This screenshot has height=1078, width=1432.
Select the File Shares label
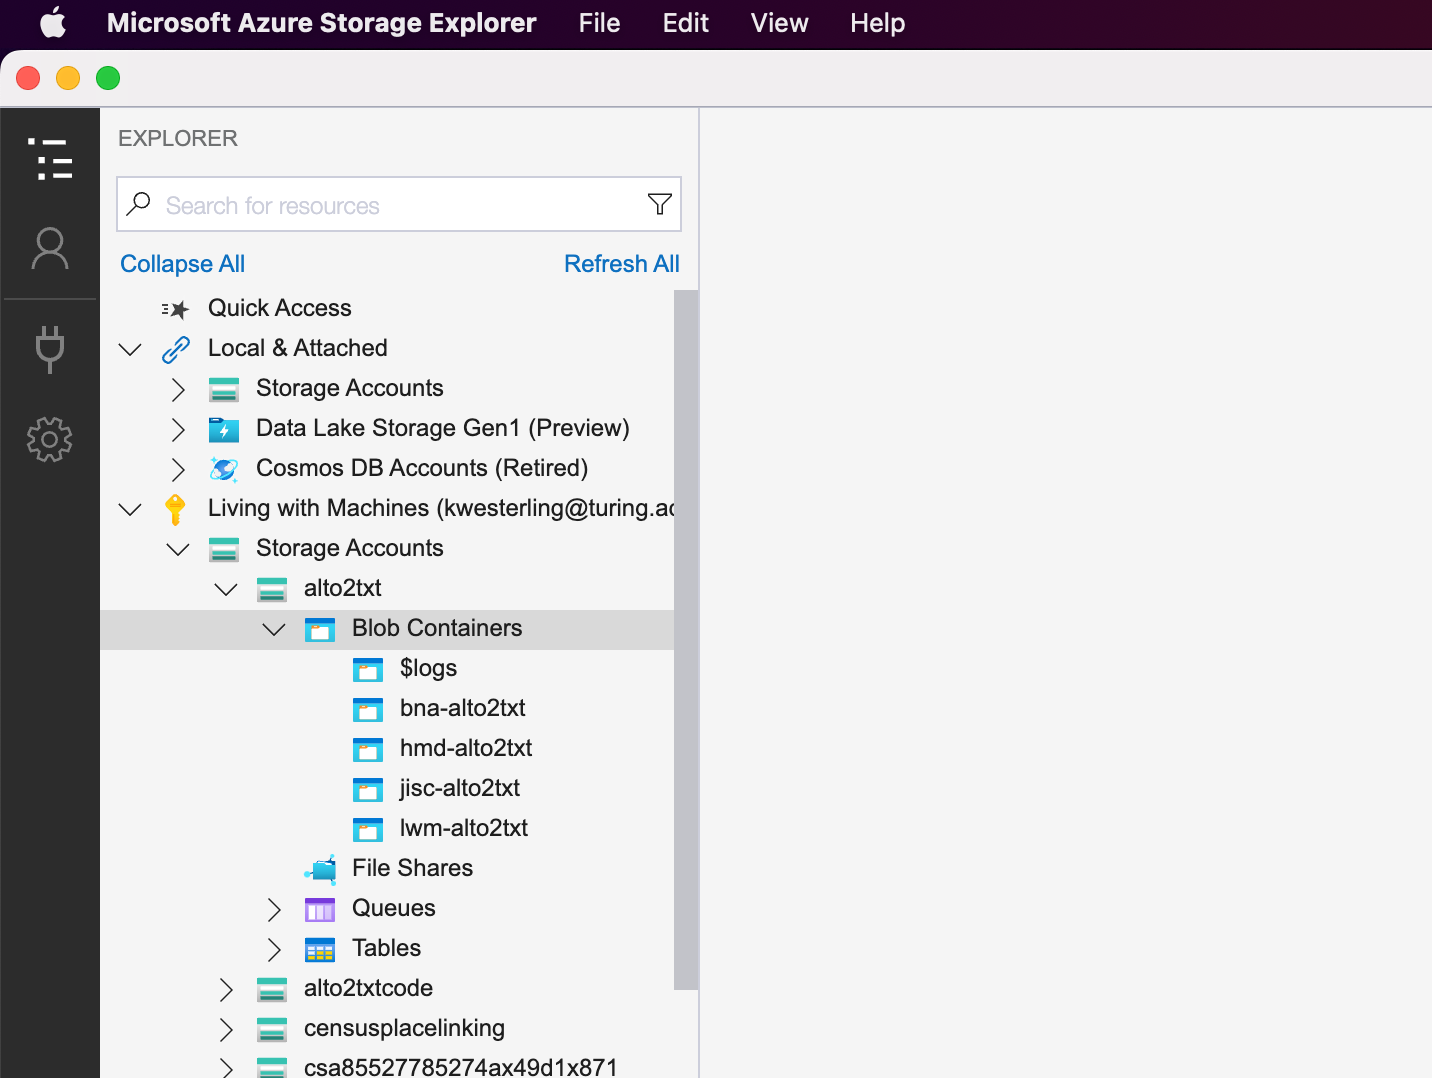pyautogui.click(x=412, y=868)
